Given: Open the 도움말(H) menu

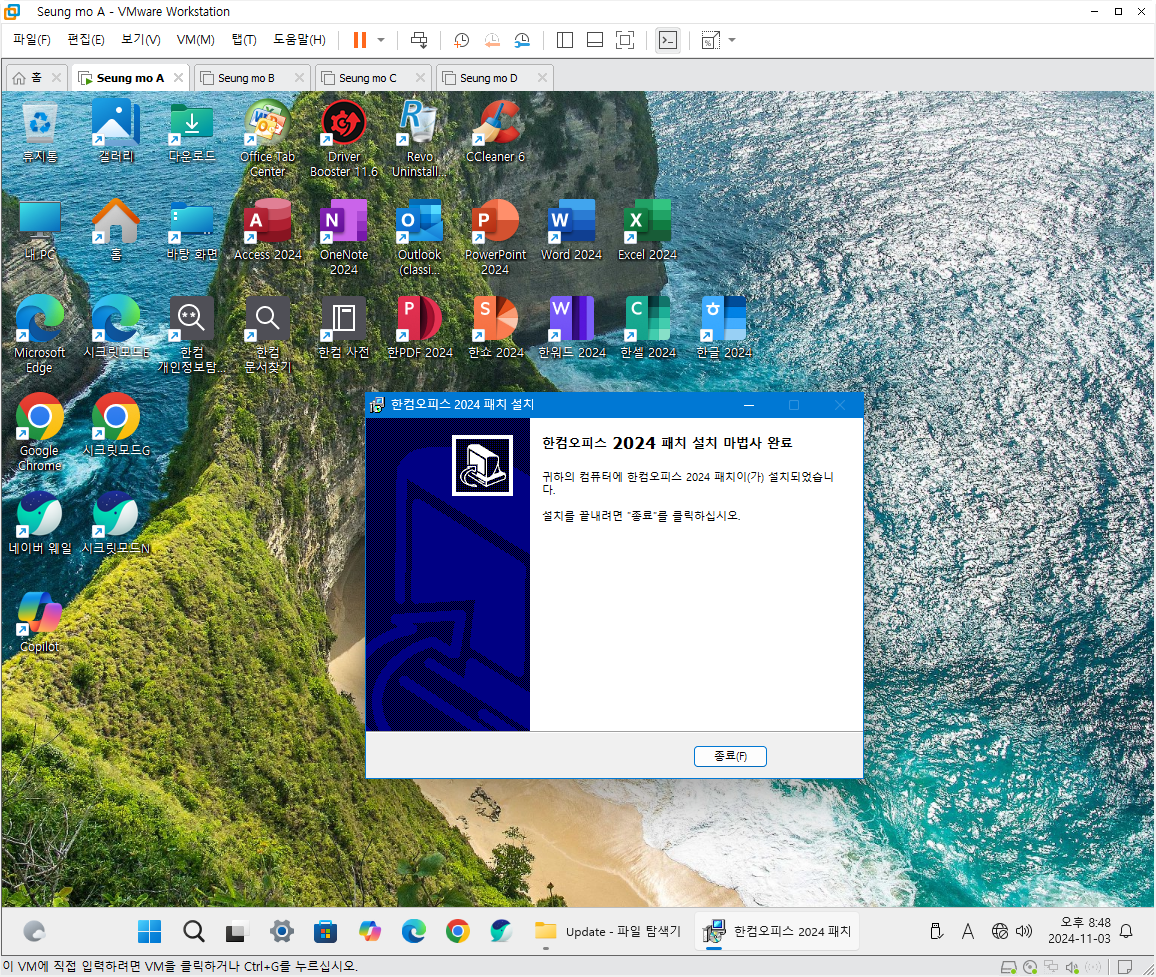Looking at the screenshot, I should coord(299,40).
